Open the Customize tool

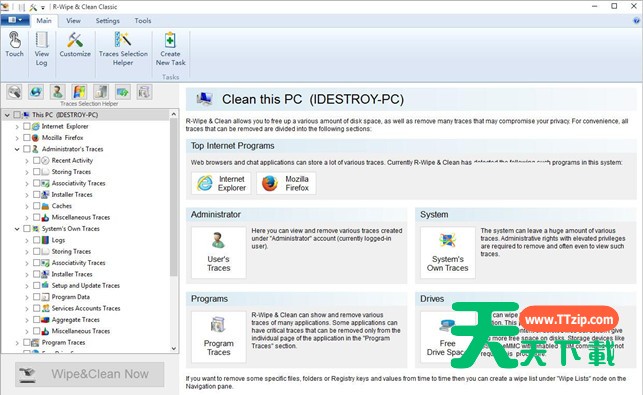(75, 45)
